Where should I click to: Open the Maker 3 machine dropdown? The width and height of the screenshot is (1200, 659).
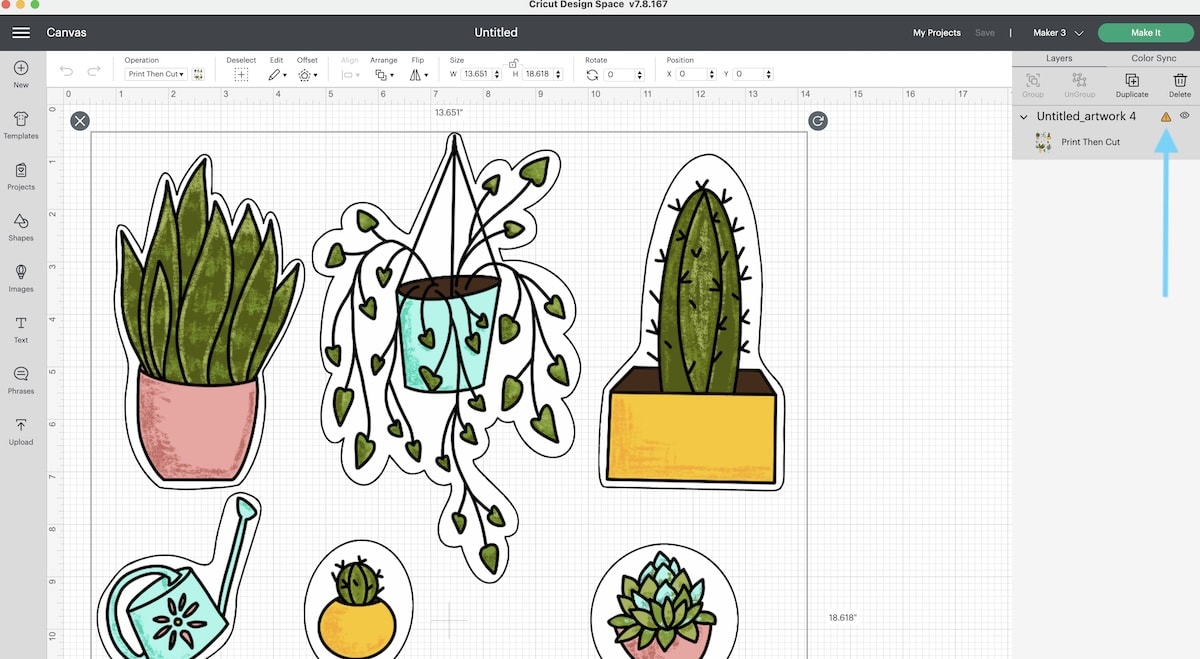(x=1058, y=33)
